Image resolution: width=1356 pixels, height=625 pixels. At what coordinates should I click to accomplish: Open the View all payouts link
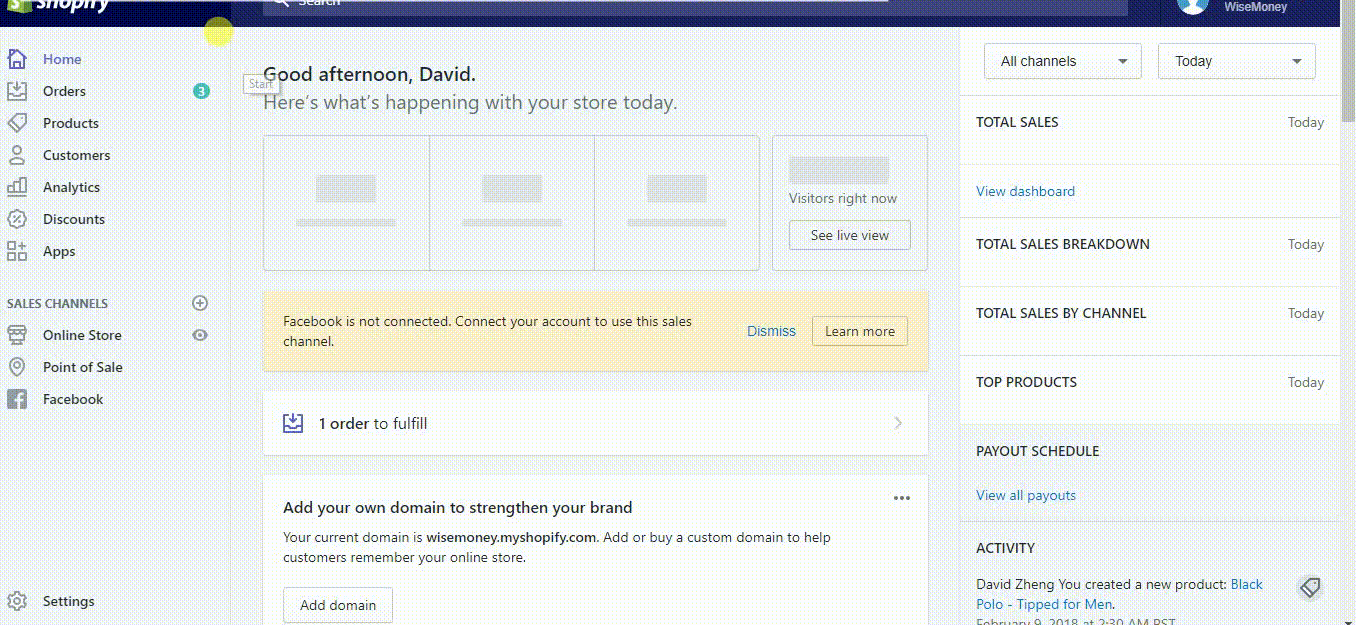[1026, 495]
